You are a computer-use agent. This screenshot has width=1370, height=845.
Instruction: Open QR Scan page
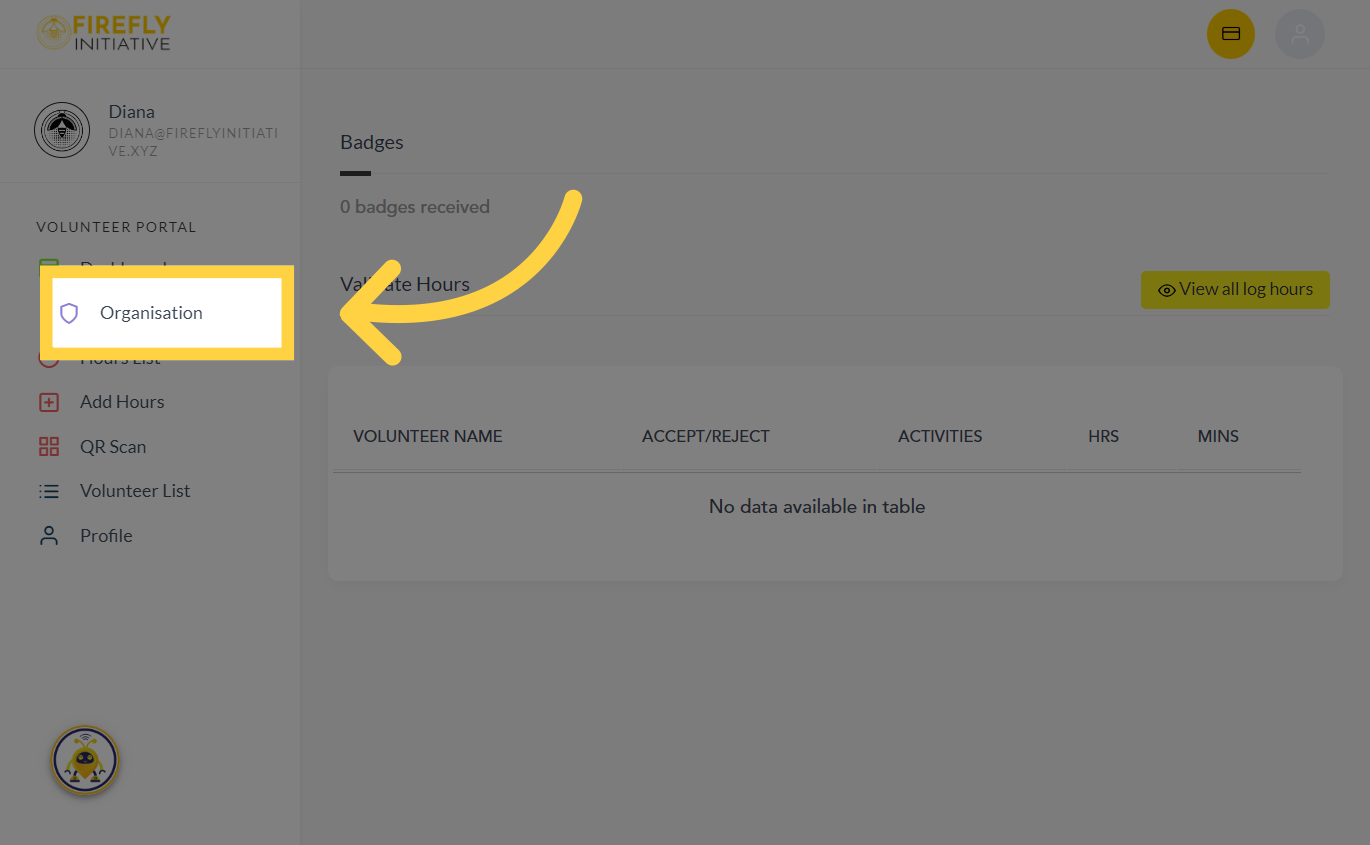(x=113, y=447)
